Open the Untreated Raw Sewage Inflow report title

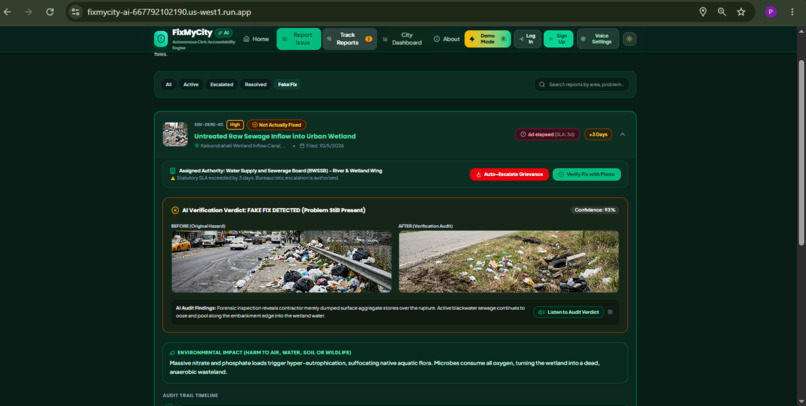(275, 136)
